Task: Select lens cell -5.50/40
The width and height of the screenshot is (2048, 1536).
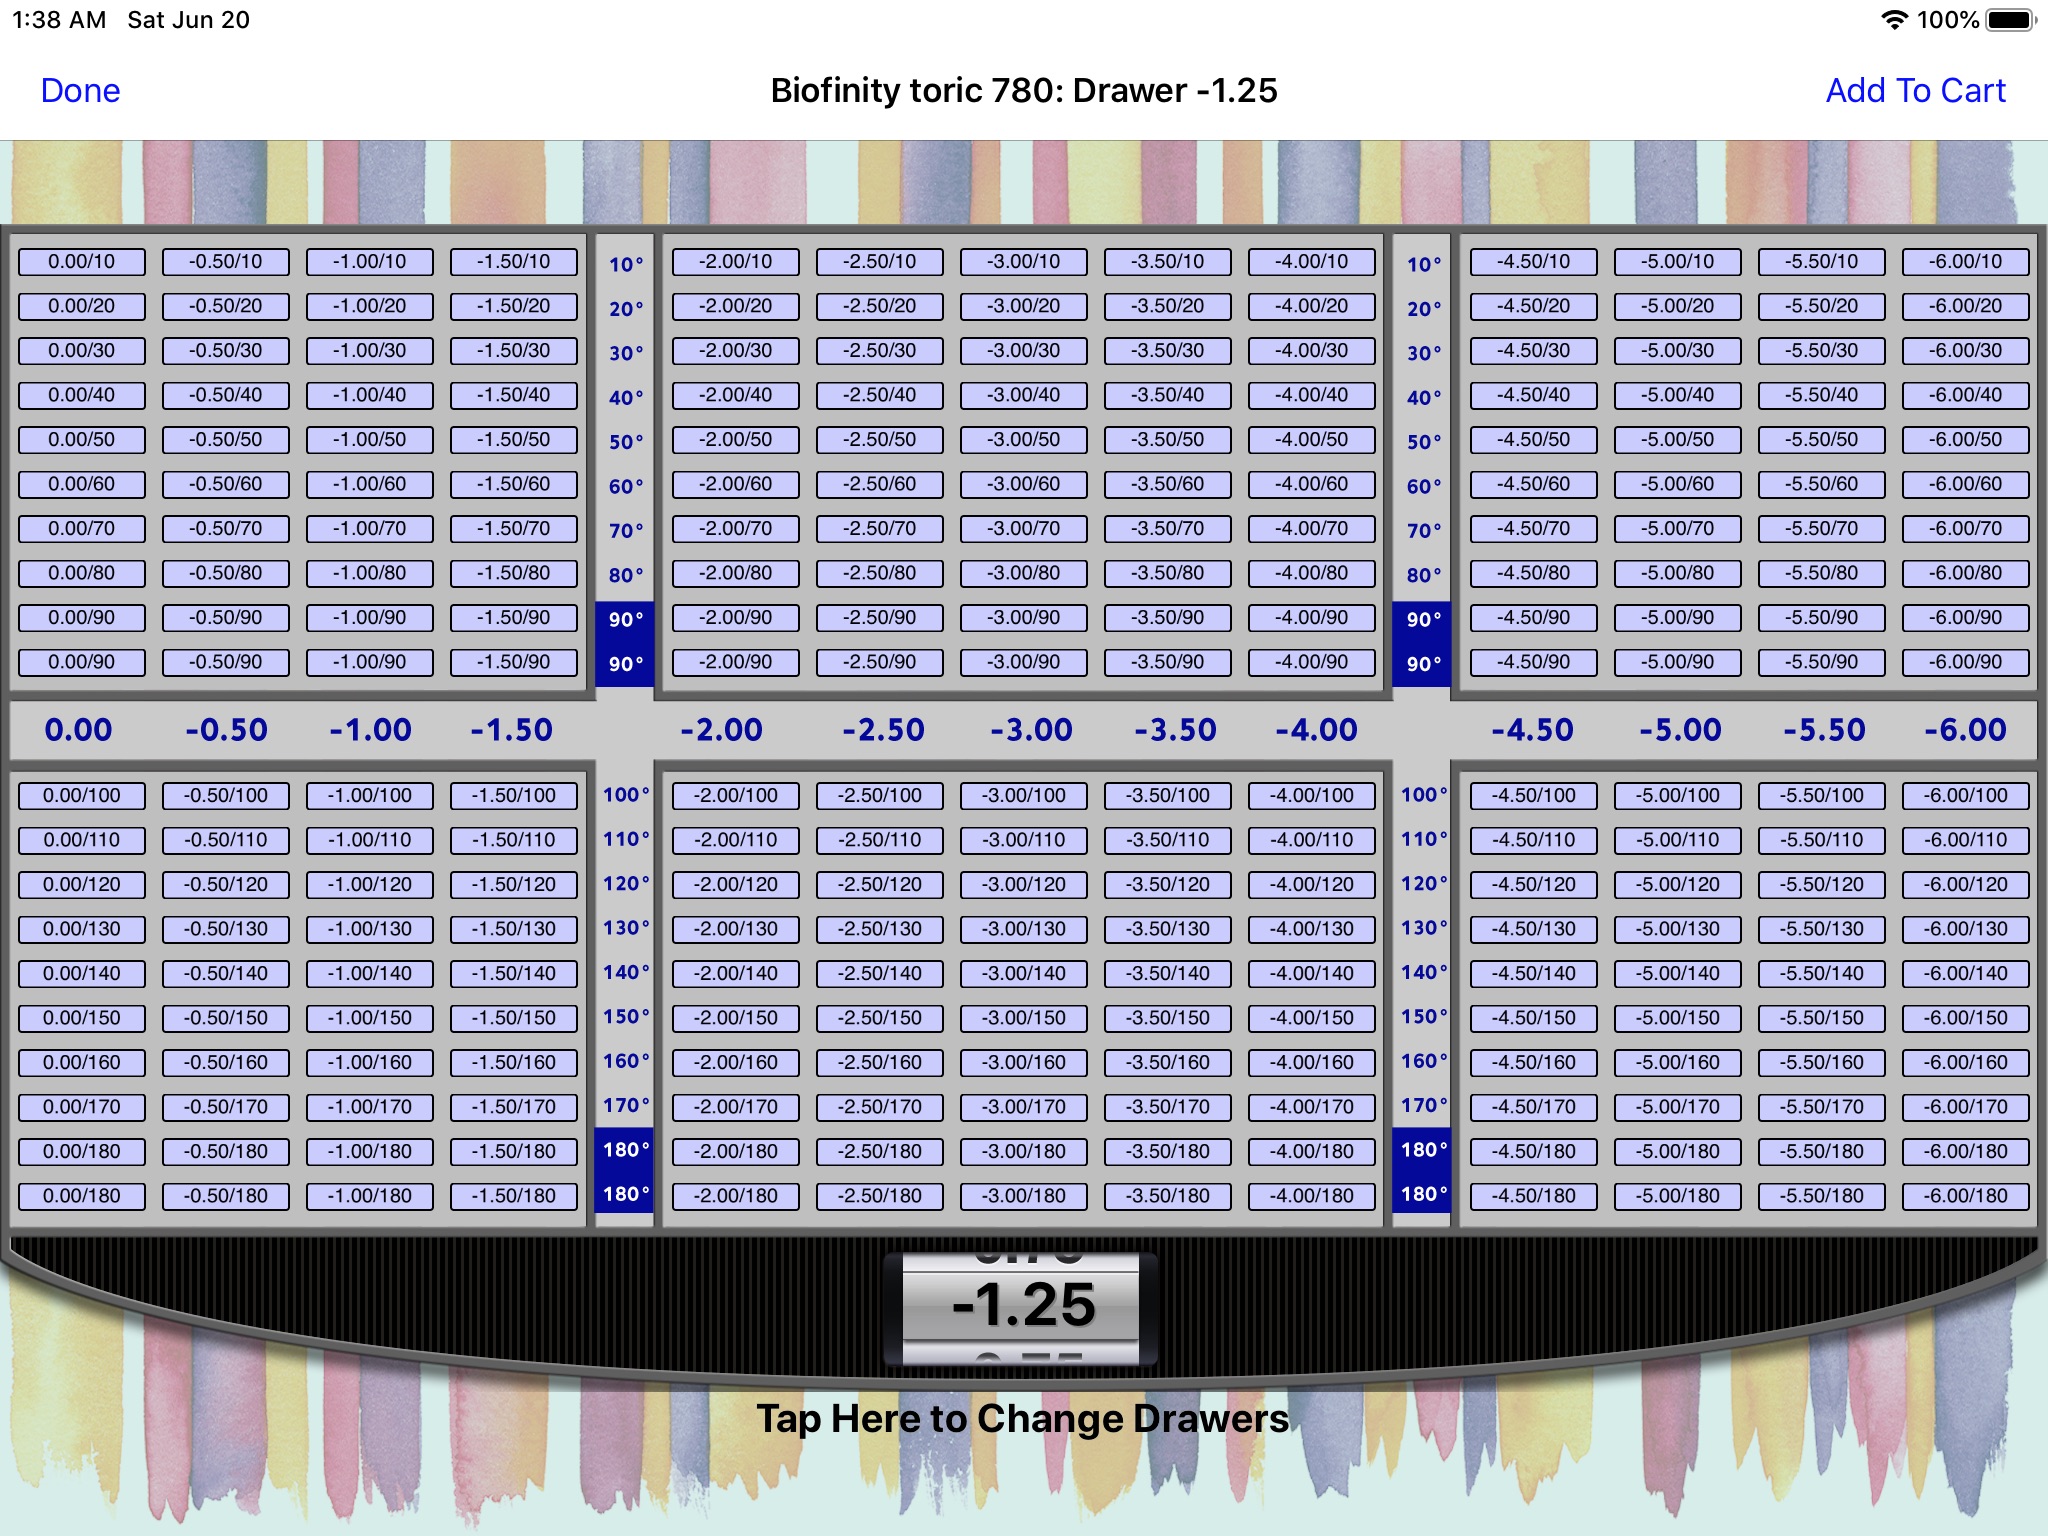Action: (x=1822, y=395)
